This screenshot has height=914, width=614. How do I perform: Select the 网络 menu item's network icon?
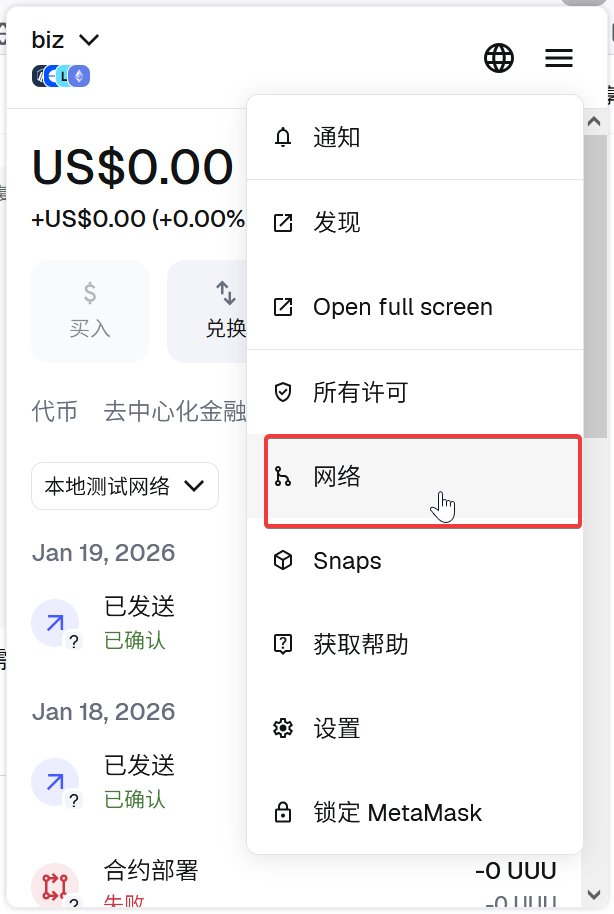tap(283, 477)
